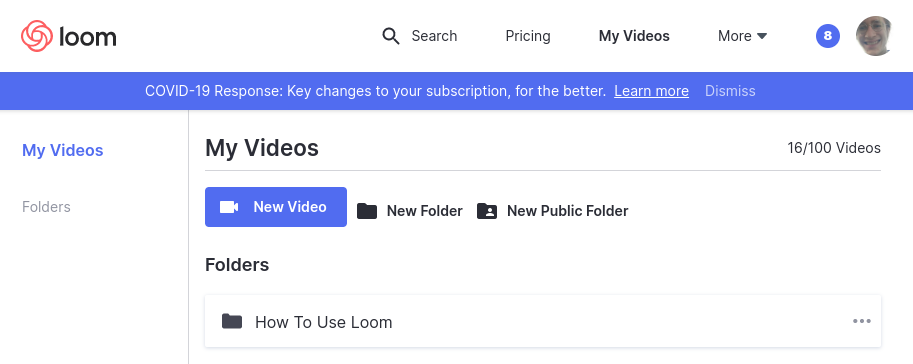Click the New Video button
913x364 pixels.
(x=276, y=207)
